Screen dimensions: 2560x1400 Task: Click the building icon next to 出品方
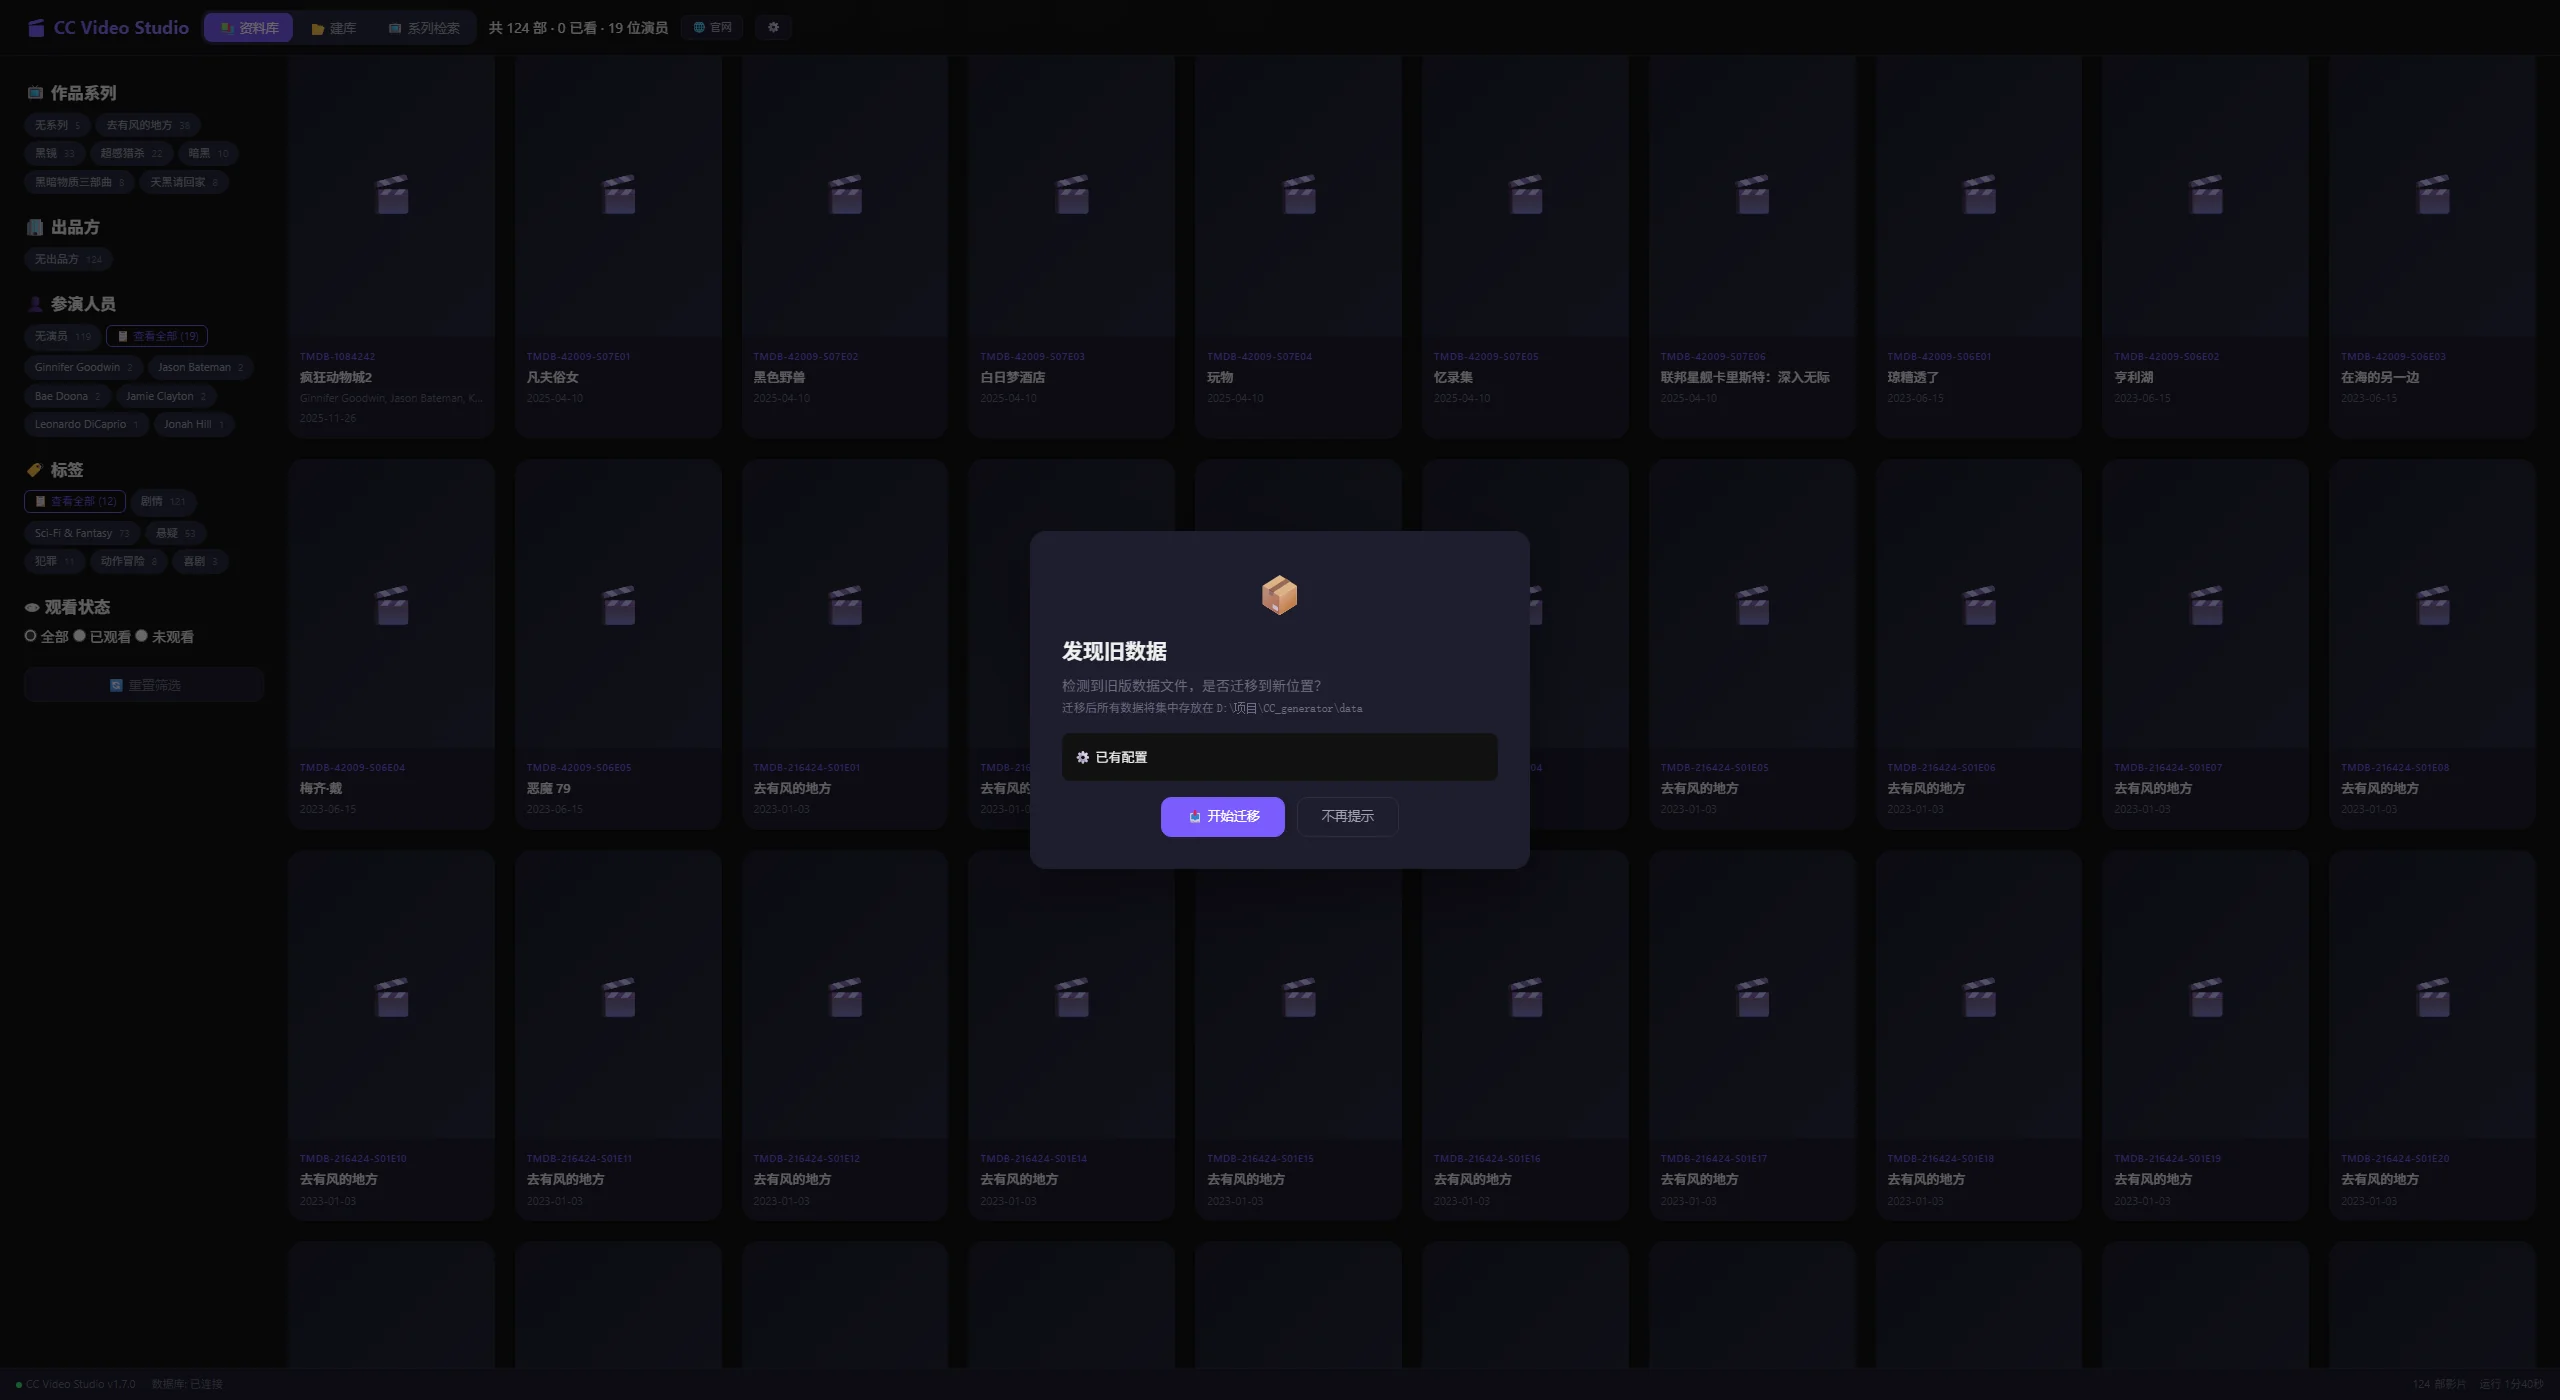point(35,227)
